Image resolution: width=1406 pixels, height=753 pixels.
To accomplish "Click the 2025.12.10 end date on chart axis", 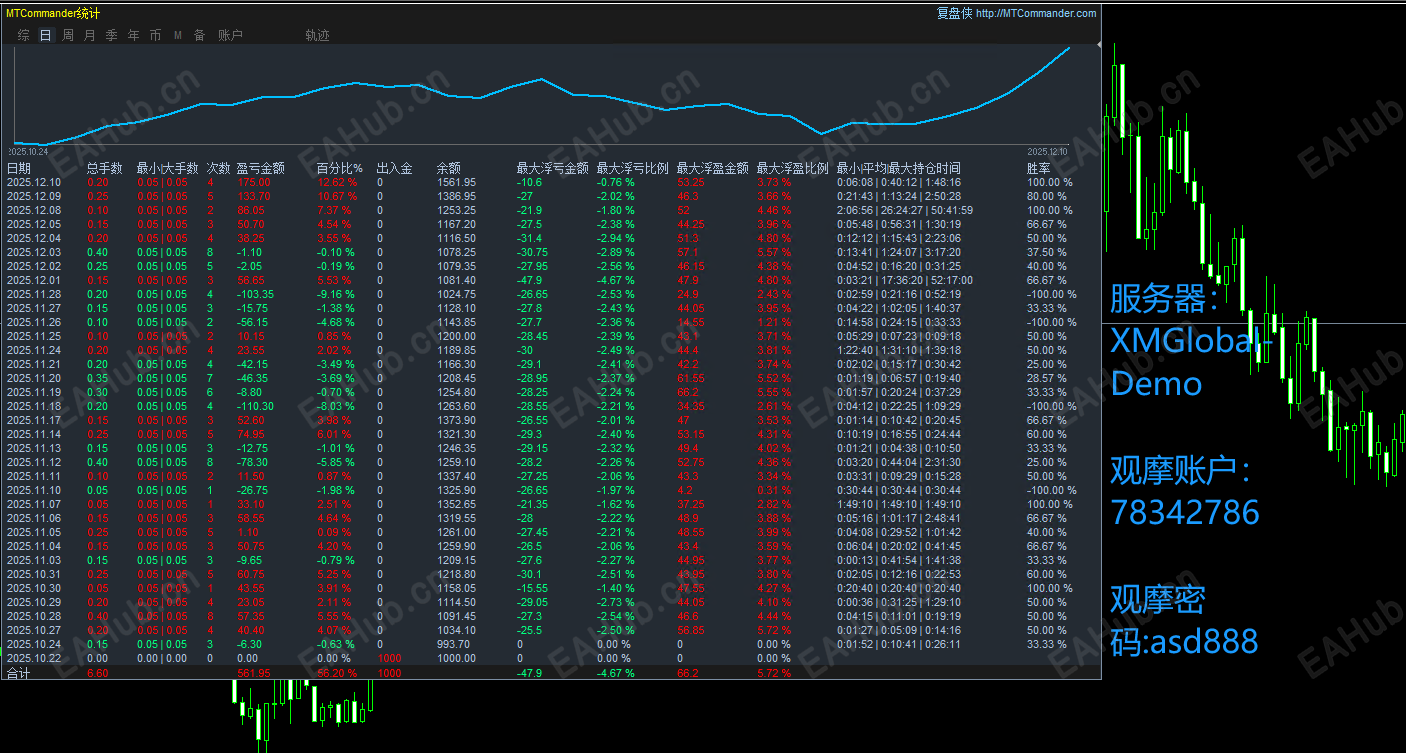I will (1048, 151).
